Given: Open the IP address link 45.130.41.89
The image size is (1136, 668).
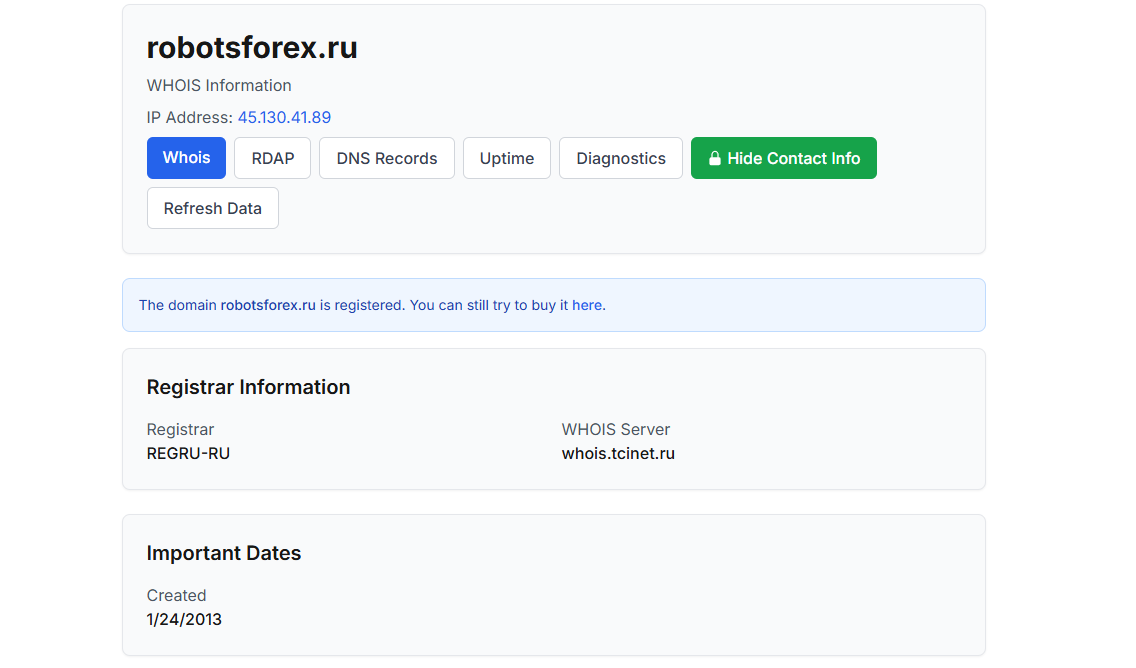Looking at the screenshot, I should pyautogui.click(x=284, y=118).
